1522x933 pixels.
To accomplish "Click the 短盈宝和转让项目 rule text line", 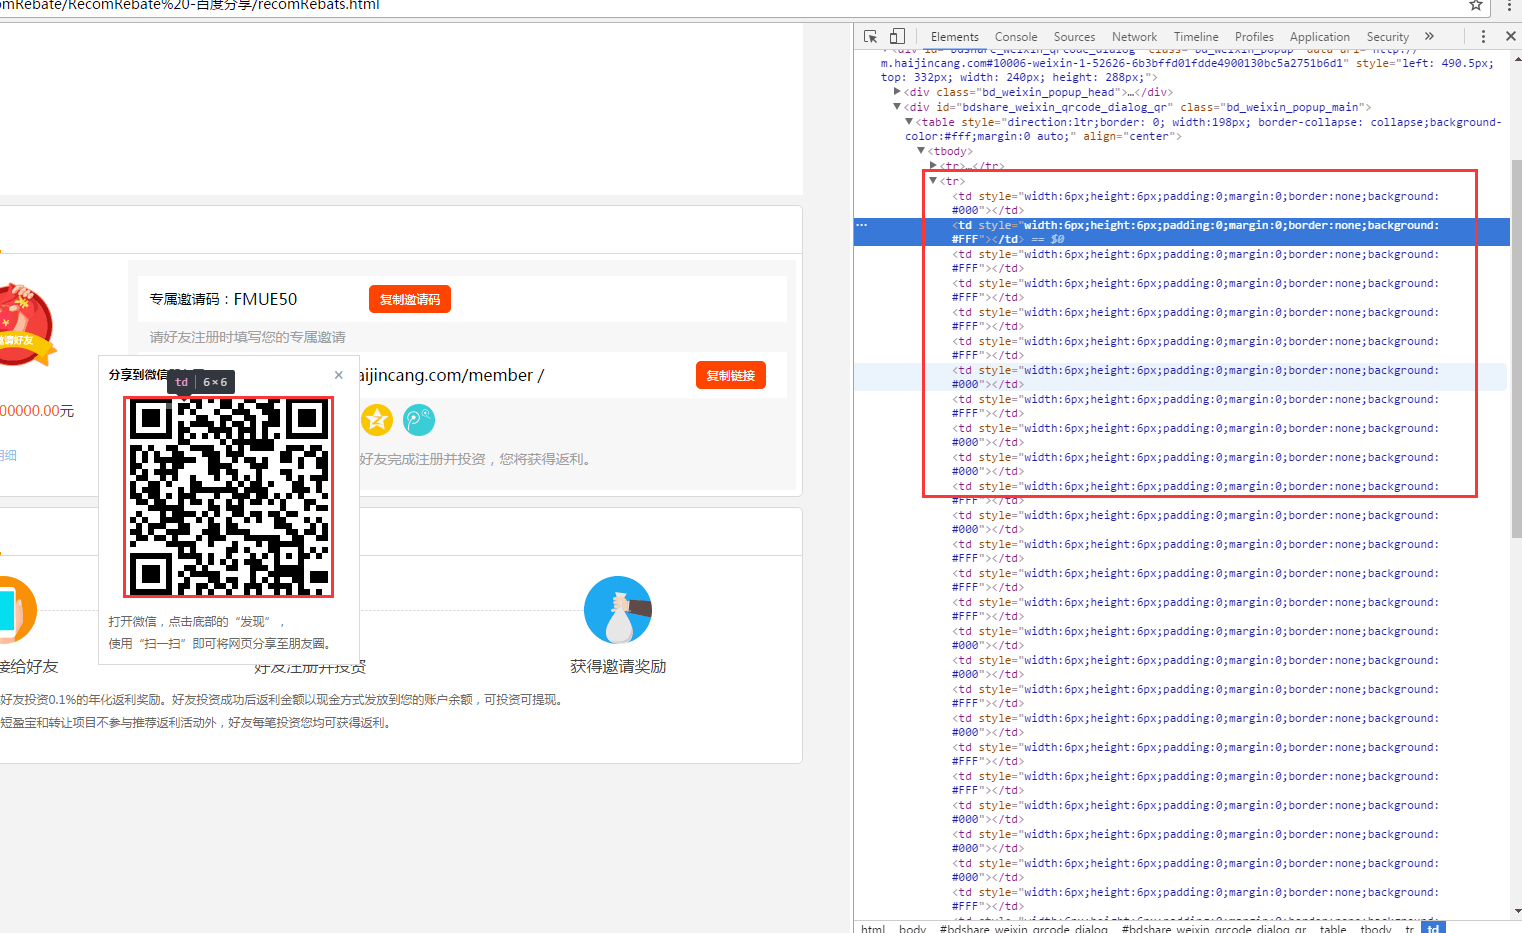I will [x=195, y=722].
